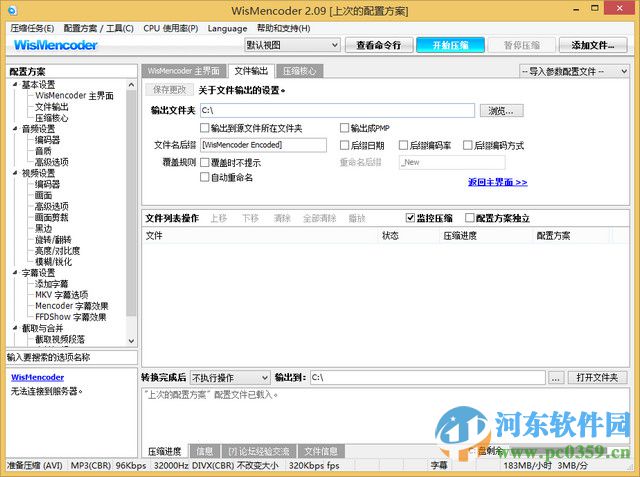Screen dimensions: 640x477
Task: Click the tree scrollbar up arrow
Action: [131, 85]
